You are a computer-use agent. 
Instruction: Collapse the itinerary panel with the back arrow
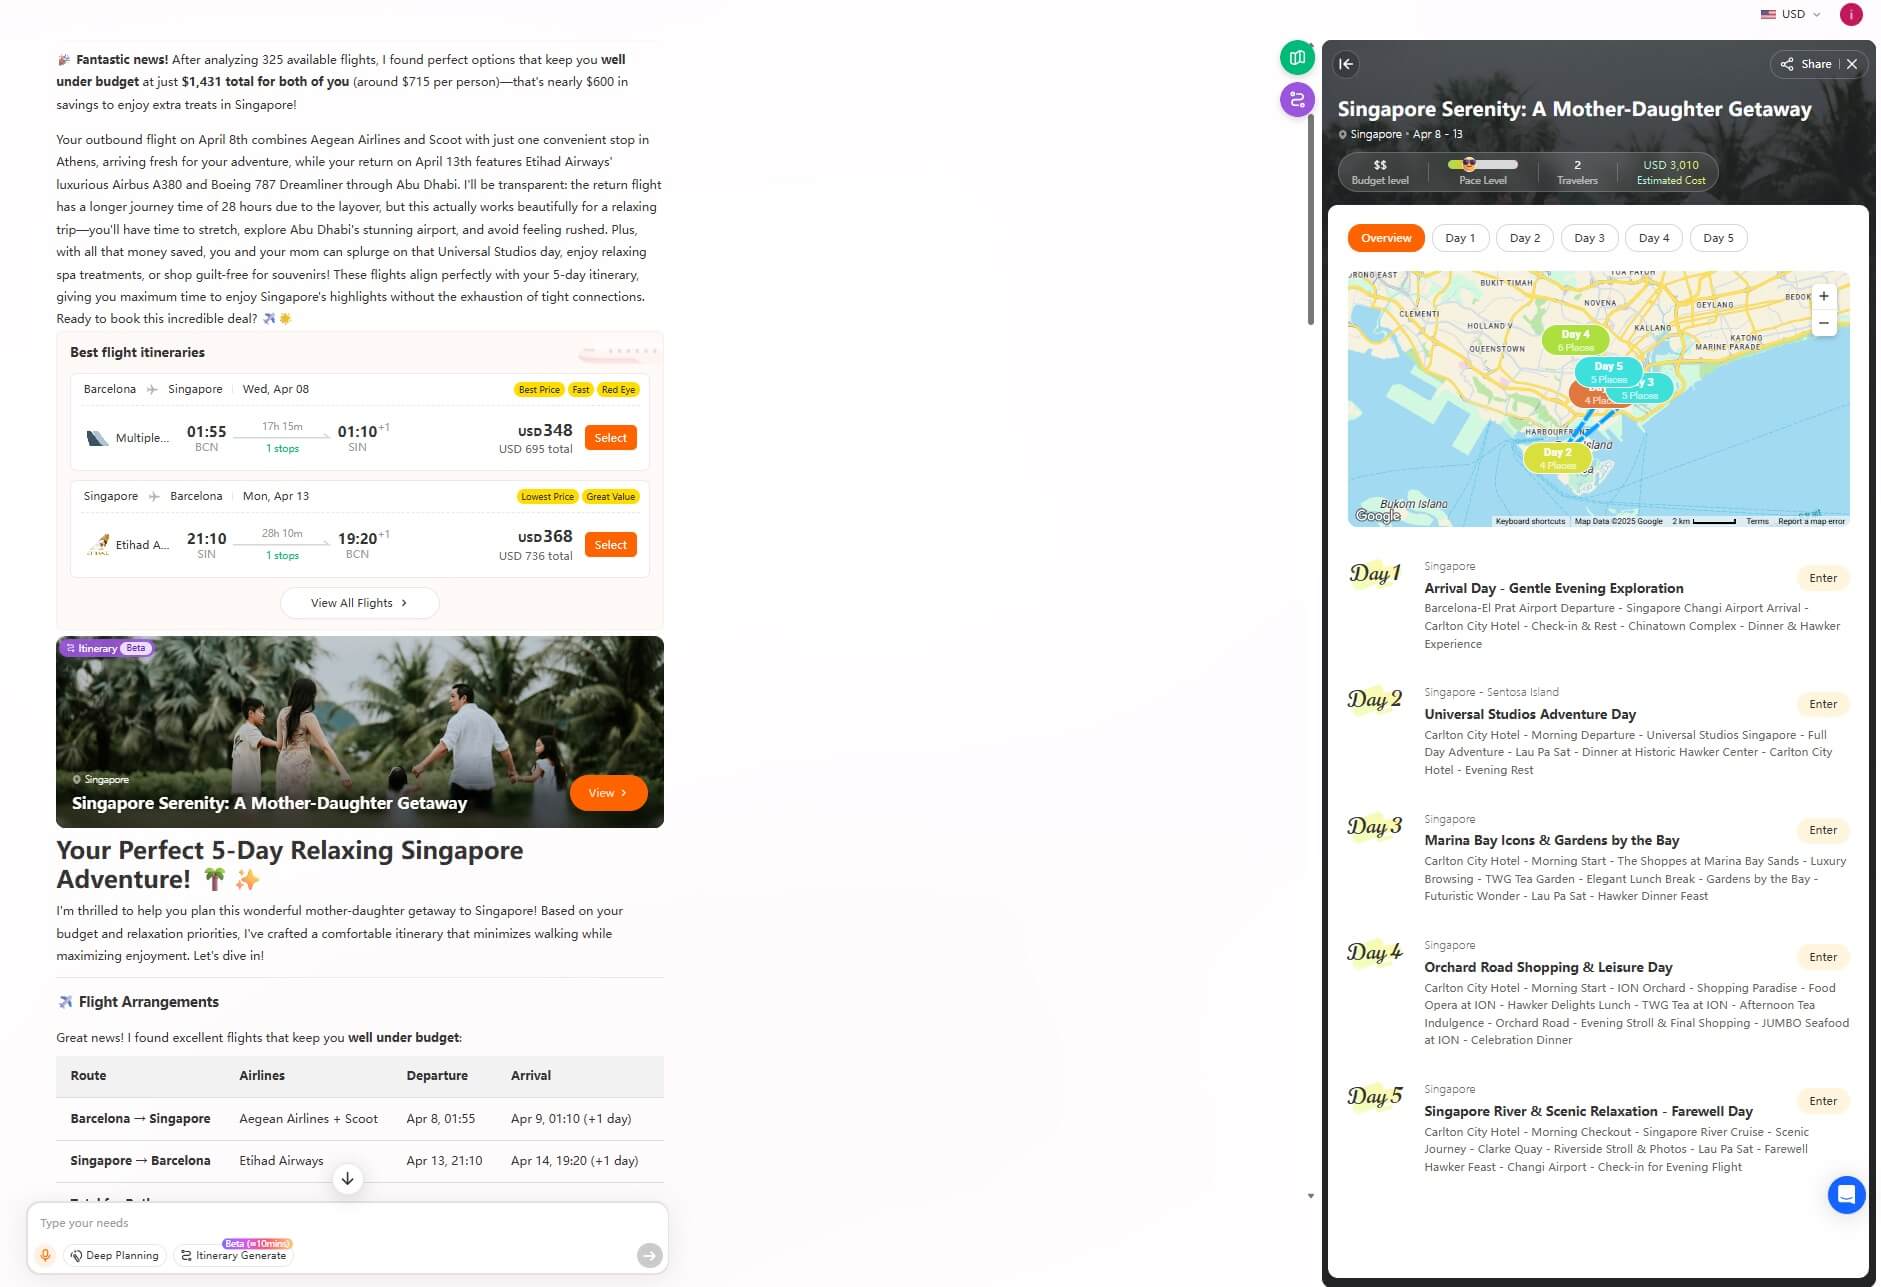coord(1345,64)
